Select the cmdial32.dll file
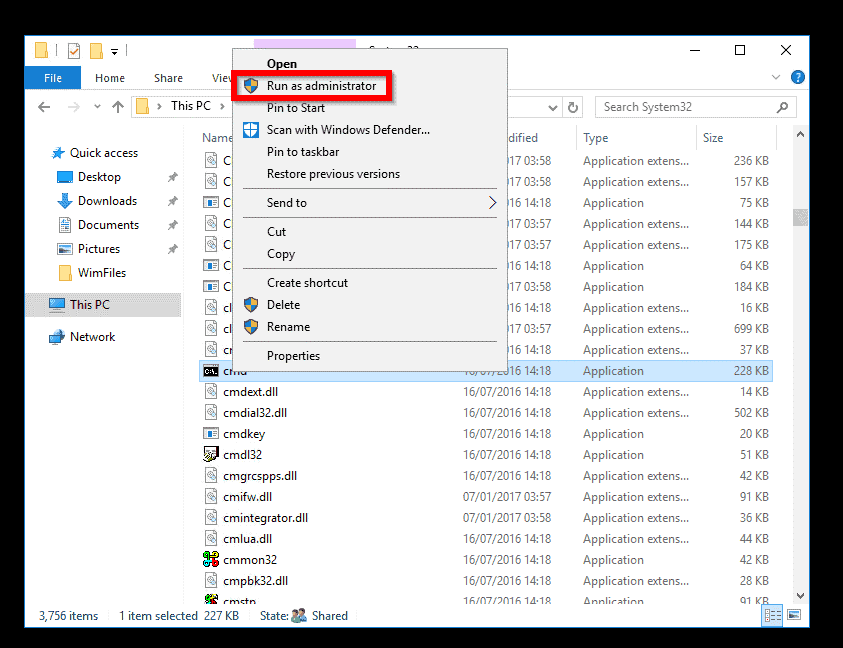This screenshot has width=843, height=648. click(x=255, y=413)
